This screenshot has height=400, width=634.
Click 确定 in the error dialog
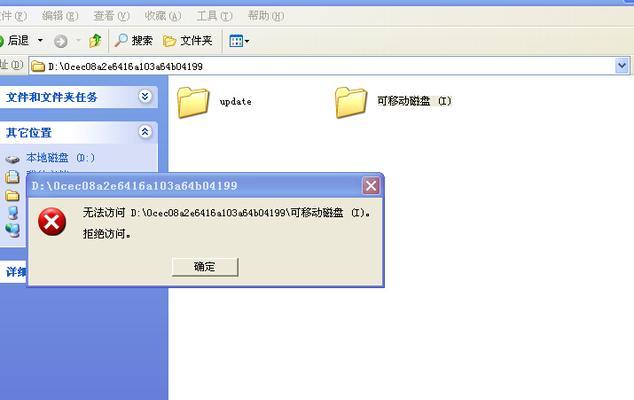click(205, 267)
